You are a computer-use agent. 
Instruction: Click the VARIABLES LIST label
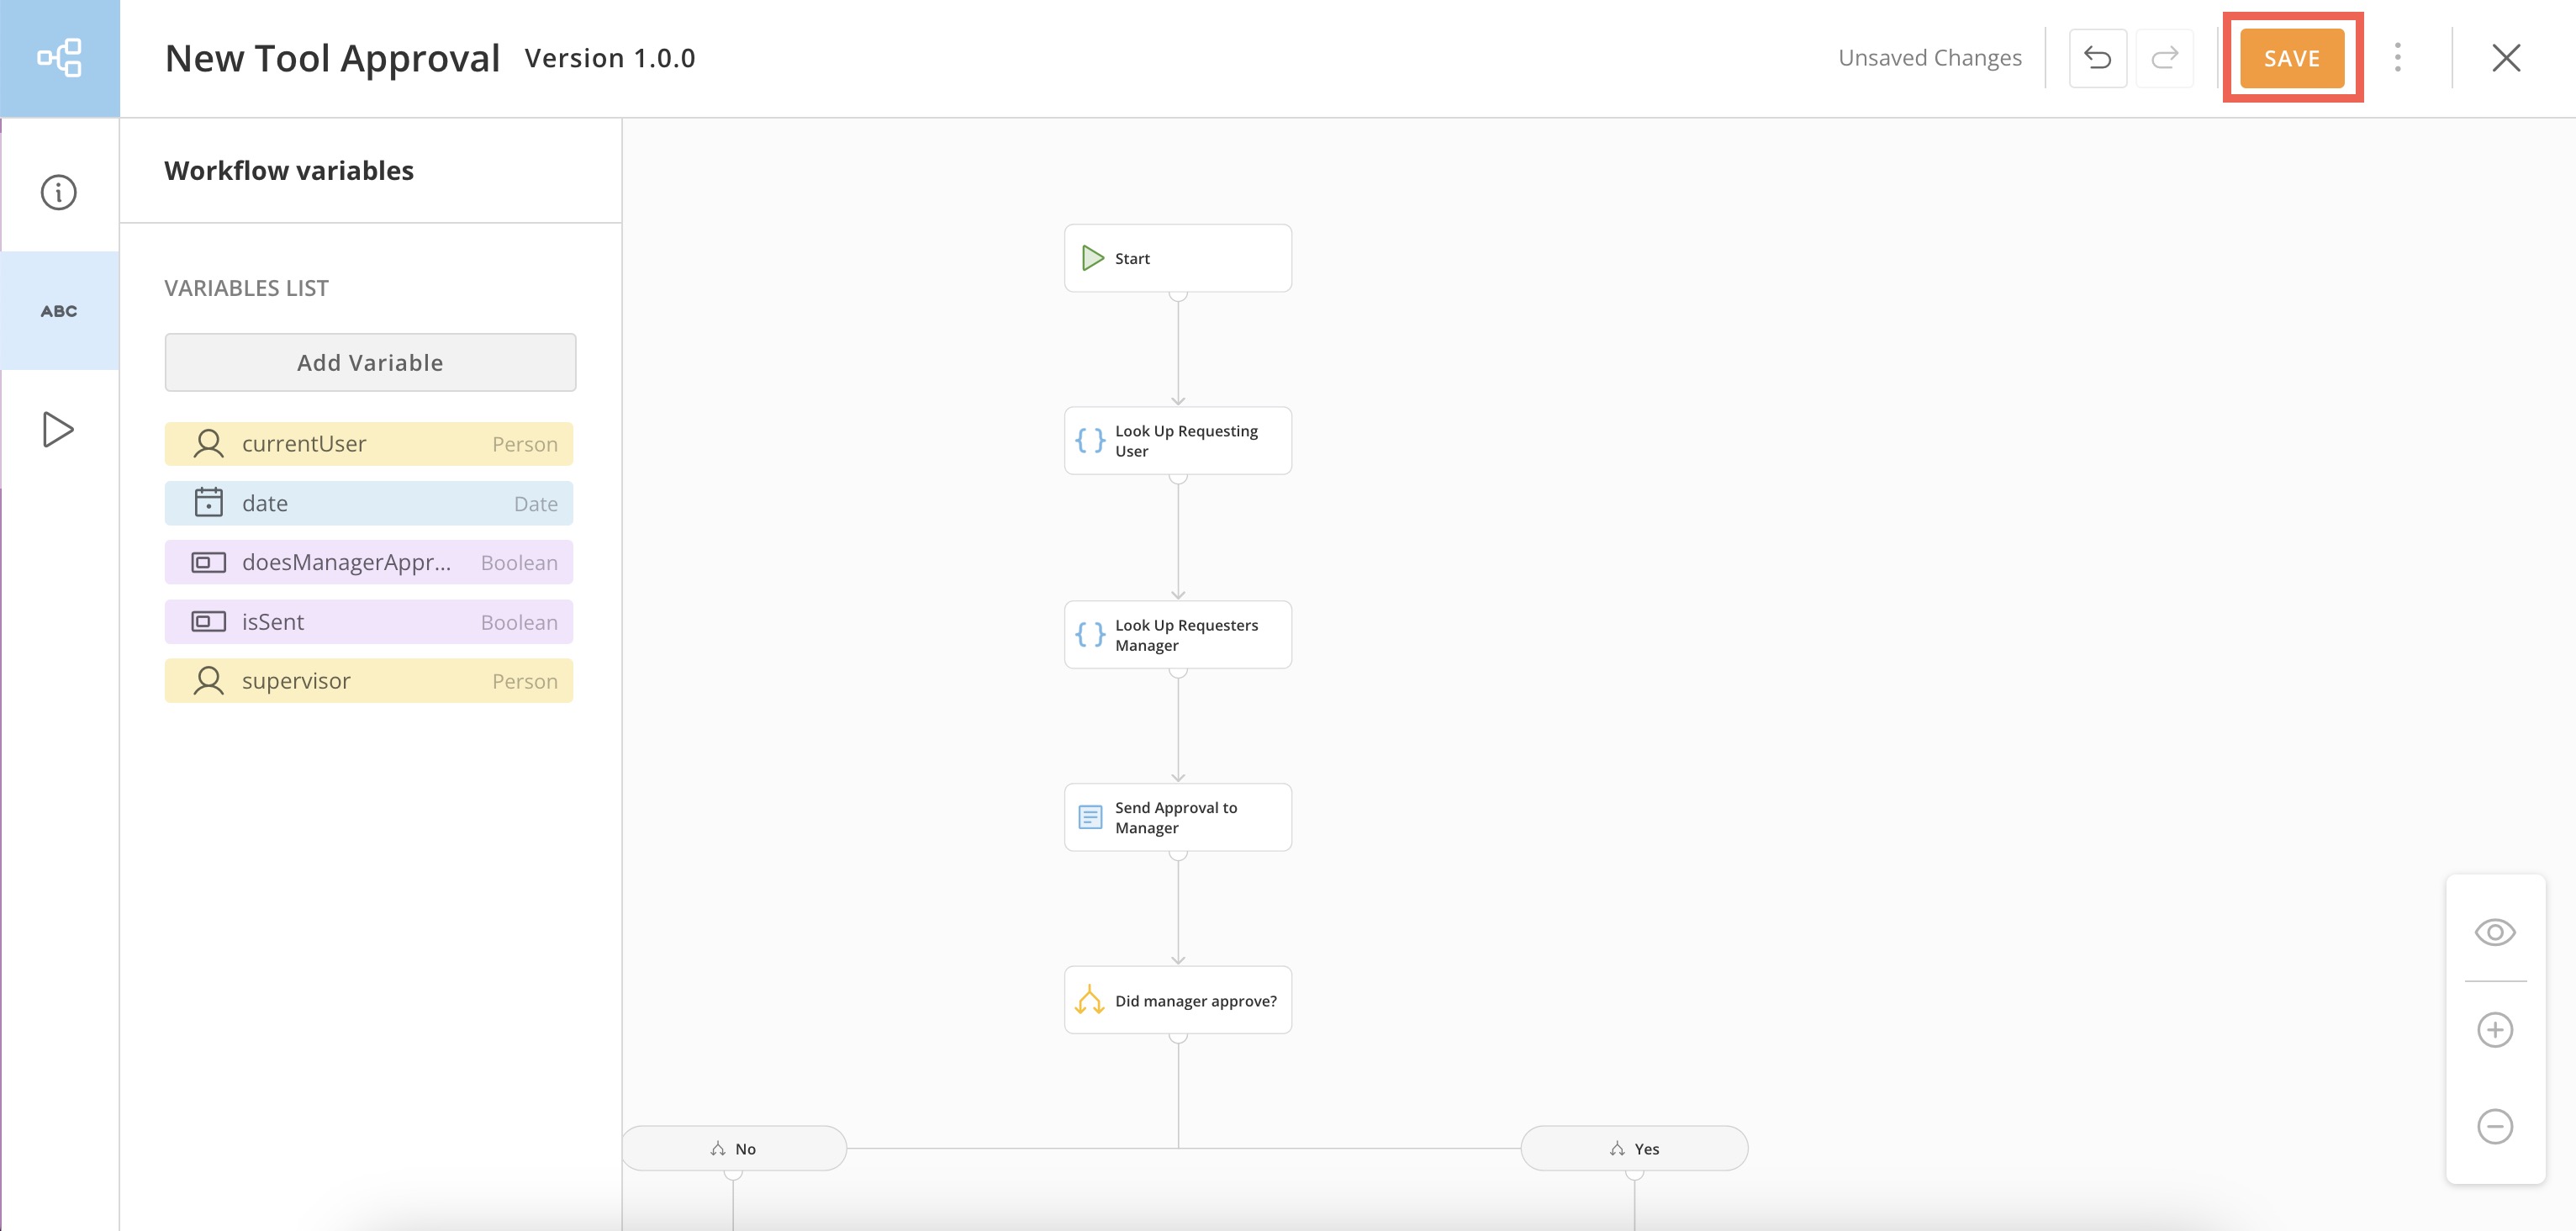[x=246, y=288]
